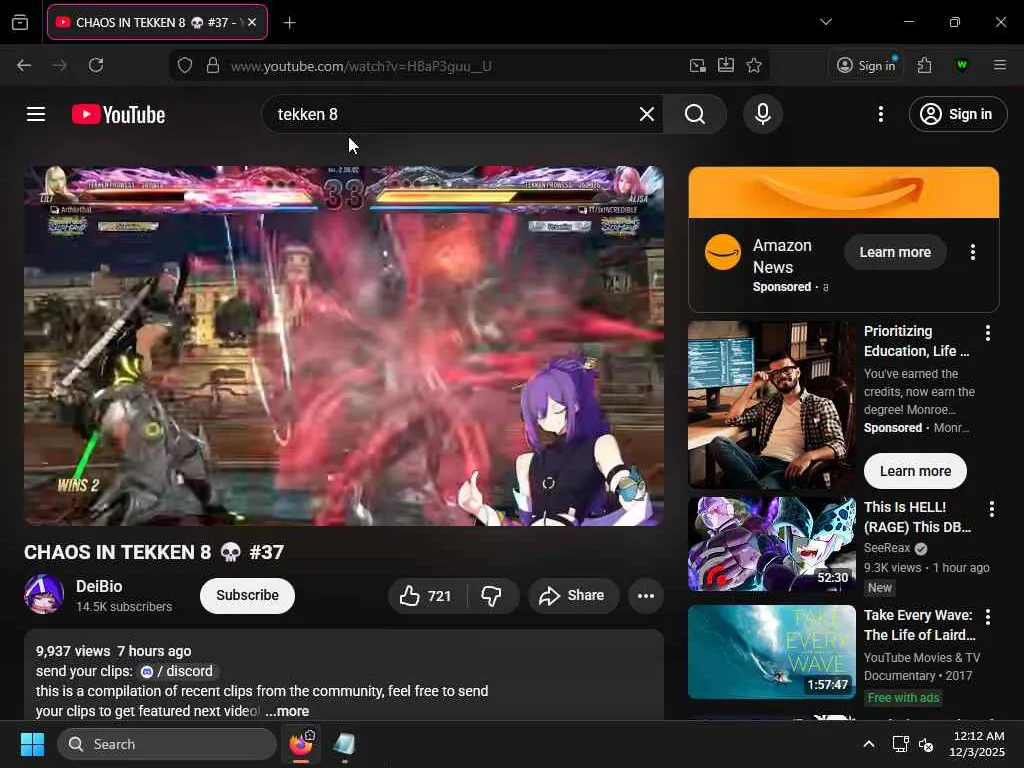Click the Amazon News logo icon
Image resolution: width=1024 pixels, height=768 pixels.
tap(723, 252)
